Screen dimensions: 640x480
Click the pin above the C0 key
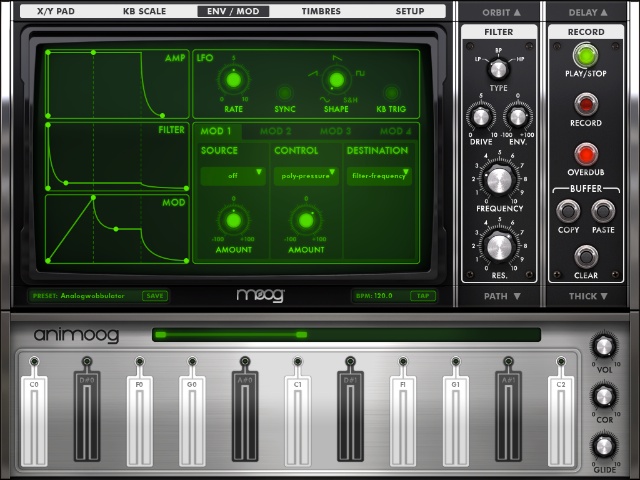tap(34, 361)
